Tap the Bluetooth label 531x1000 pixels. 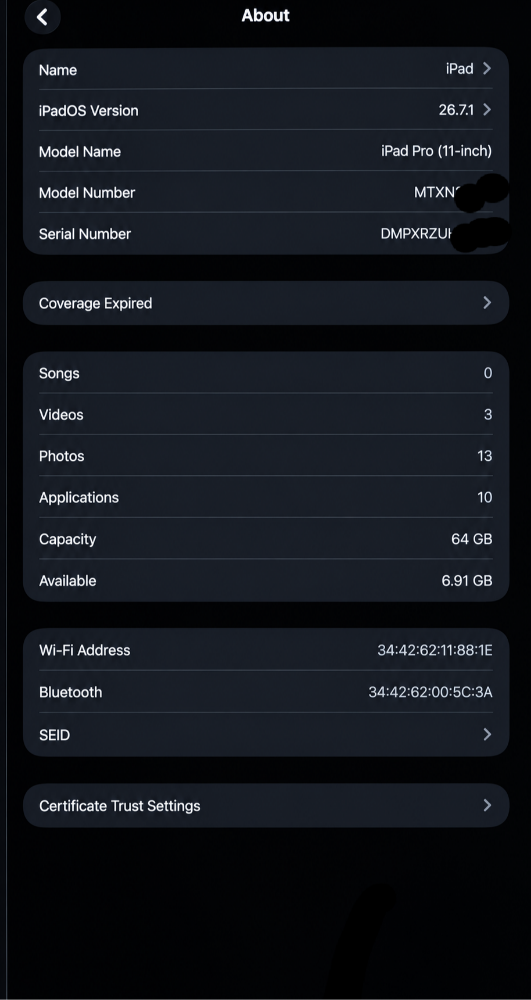click(71, 692)
